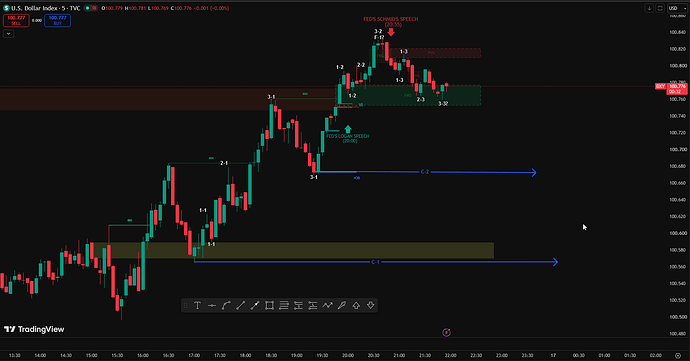Image resolution: width=690 pixels, height=361 pixels.
Task: Open chart settings gear at bottom right
Action: tap(678, 355)
